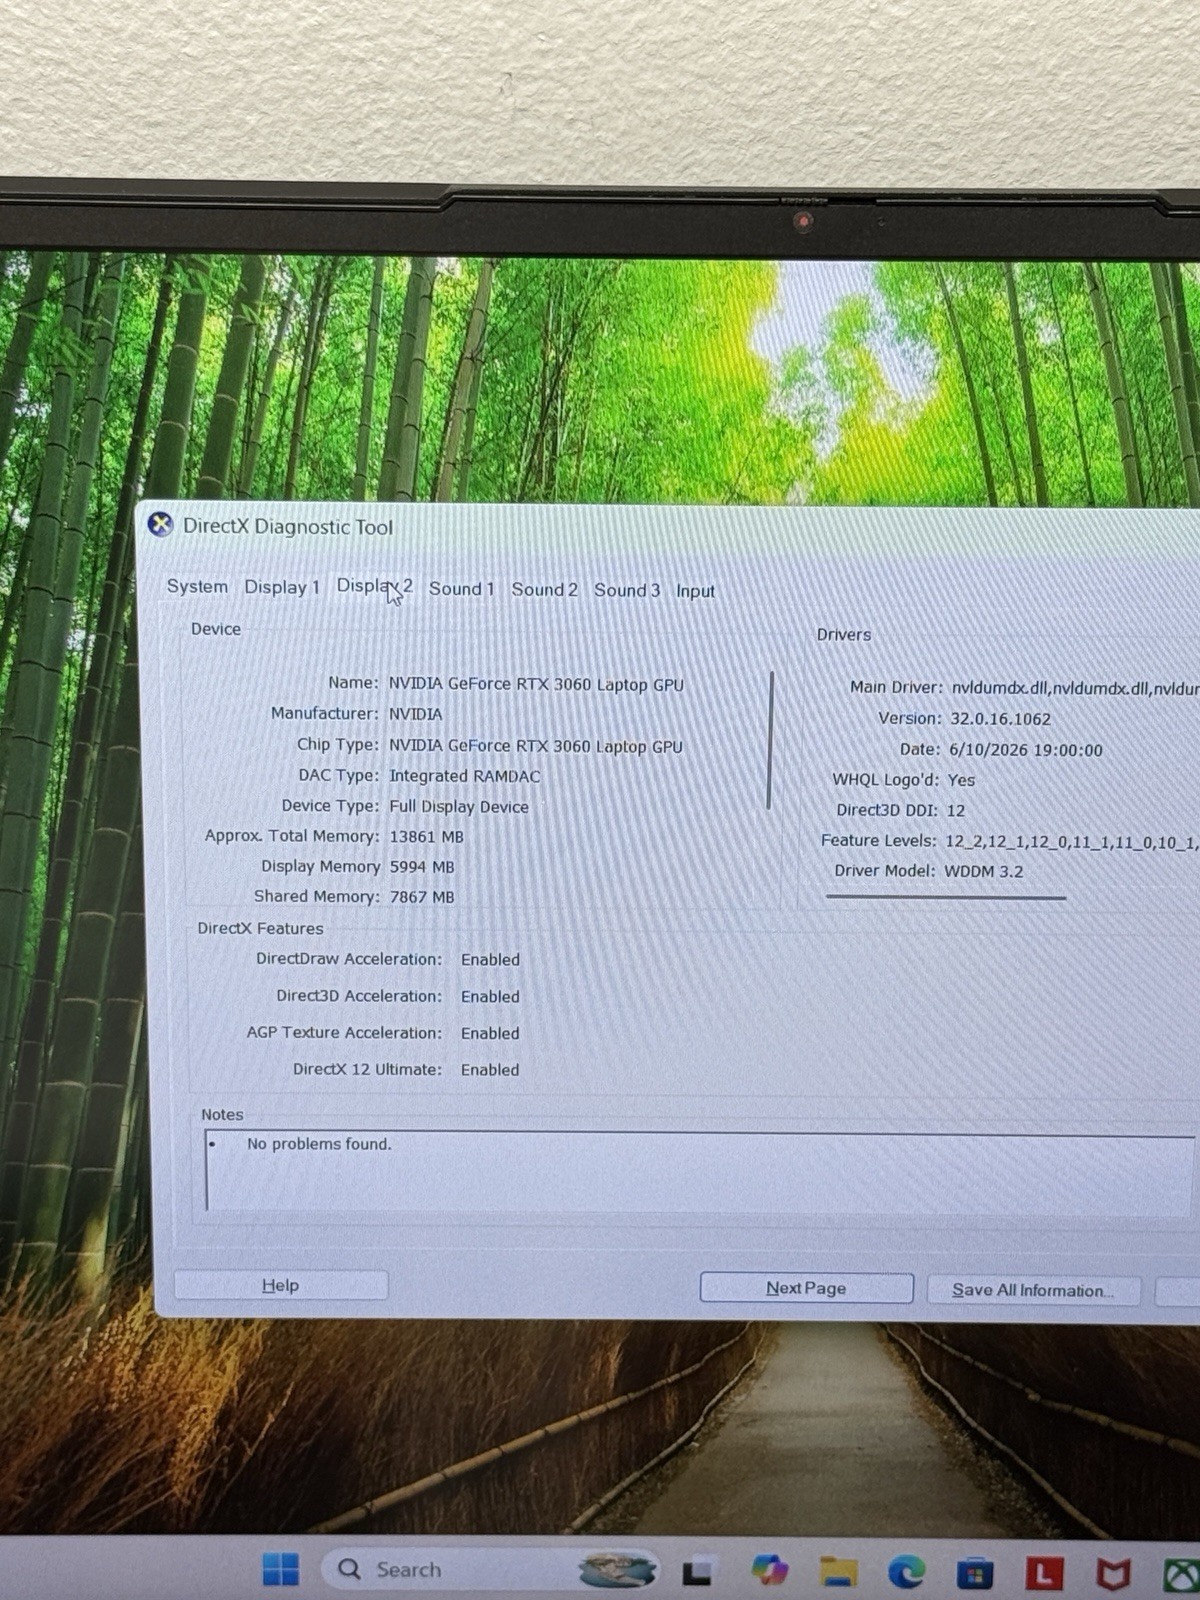
Task: Click driver Version value 32.0.16.1062
Action: (x=1000, y=719)
